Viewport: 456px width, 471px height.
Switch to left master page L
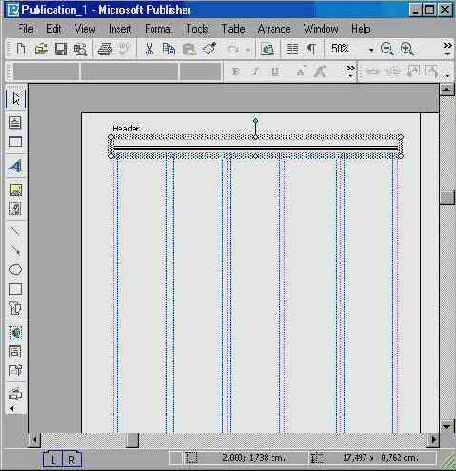[x=53, y=460]
